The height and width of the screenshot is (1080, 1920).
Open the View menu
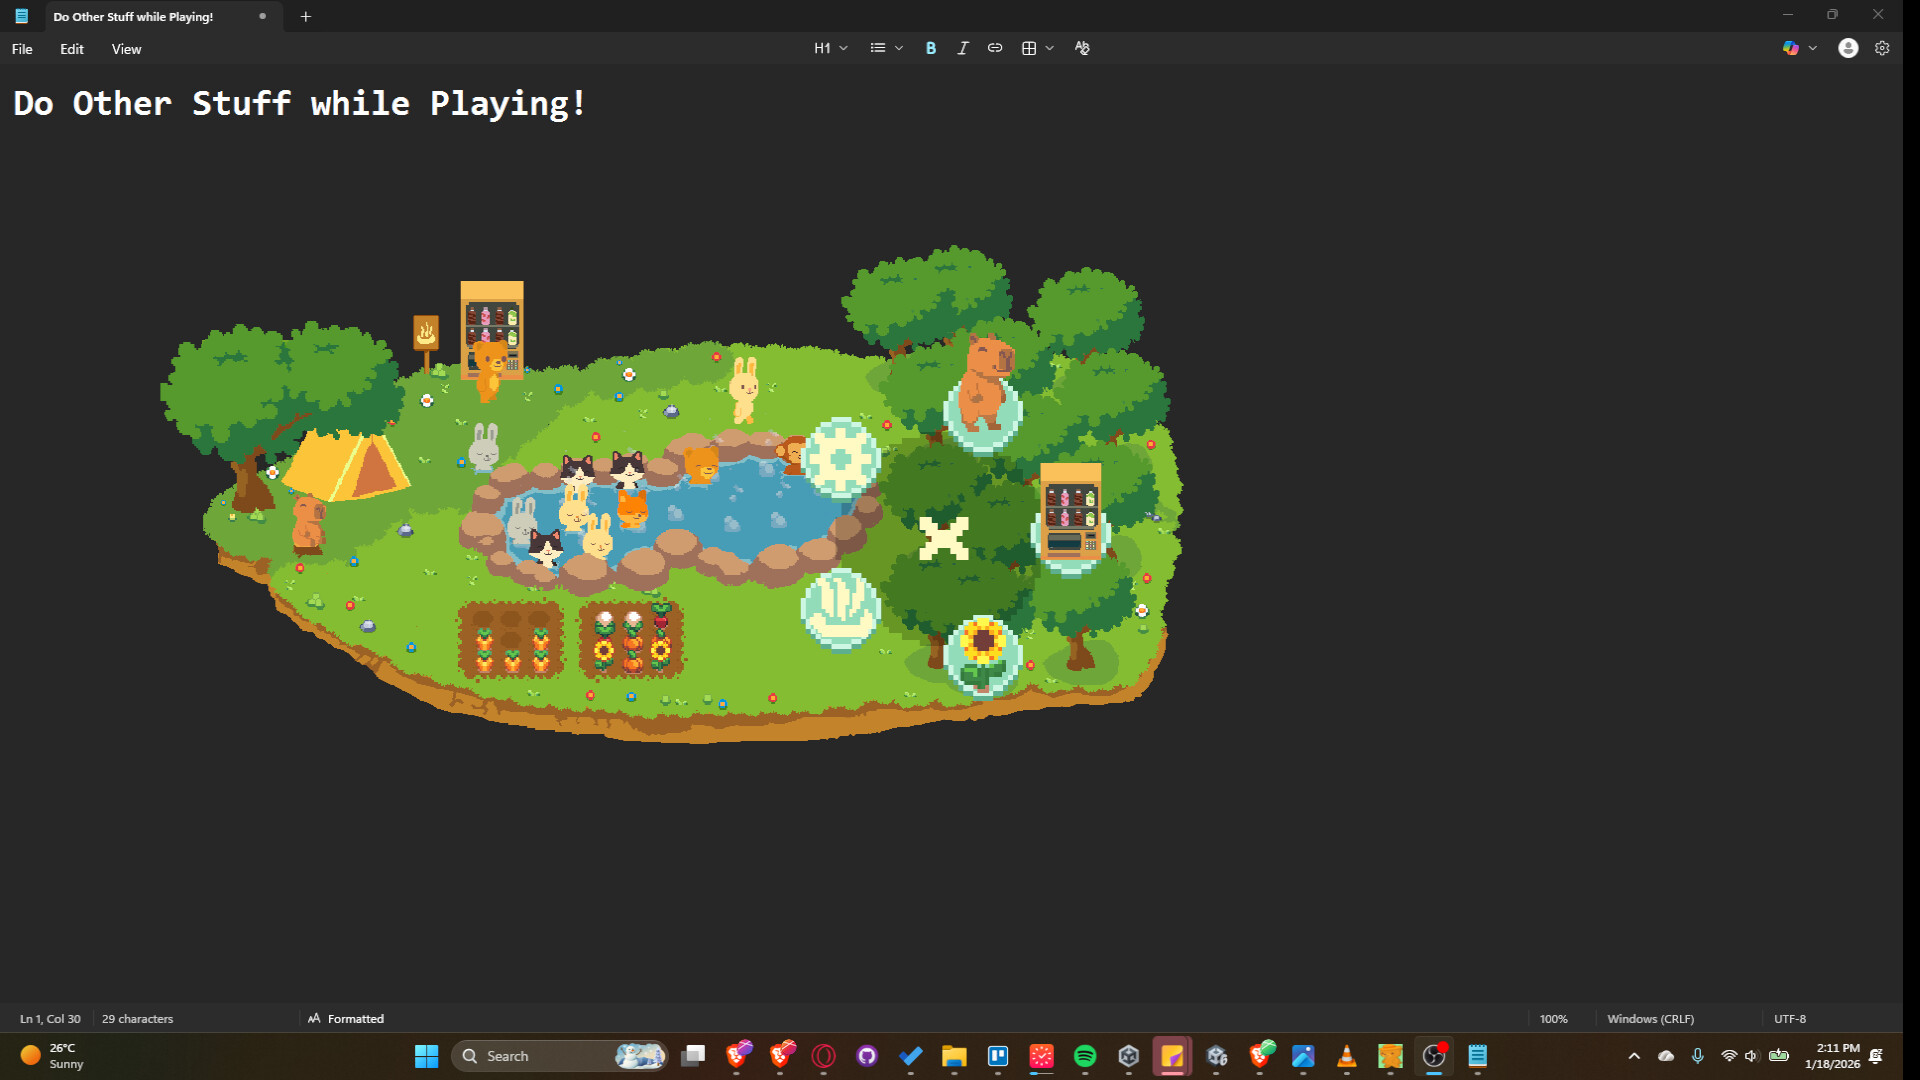[x=126, y=48]
